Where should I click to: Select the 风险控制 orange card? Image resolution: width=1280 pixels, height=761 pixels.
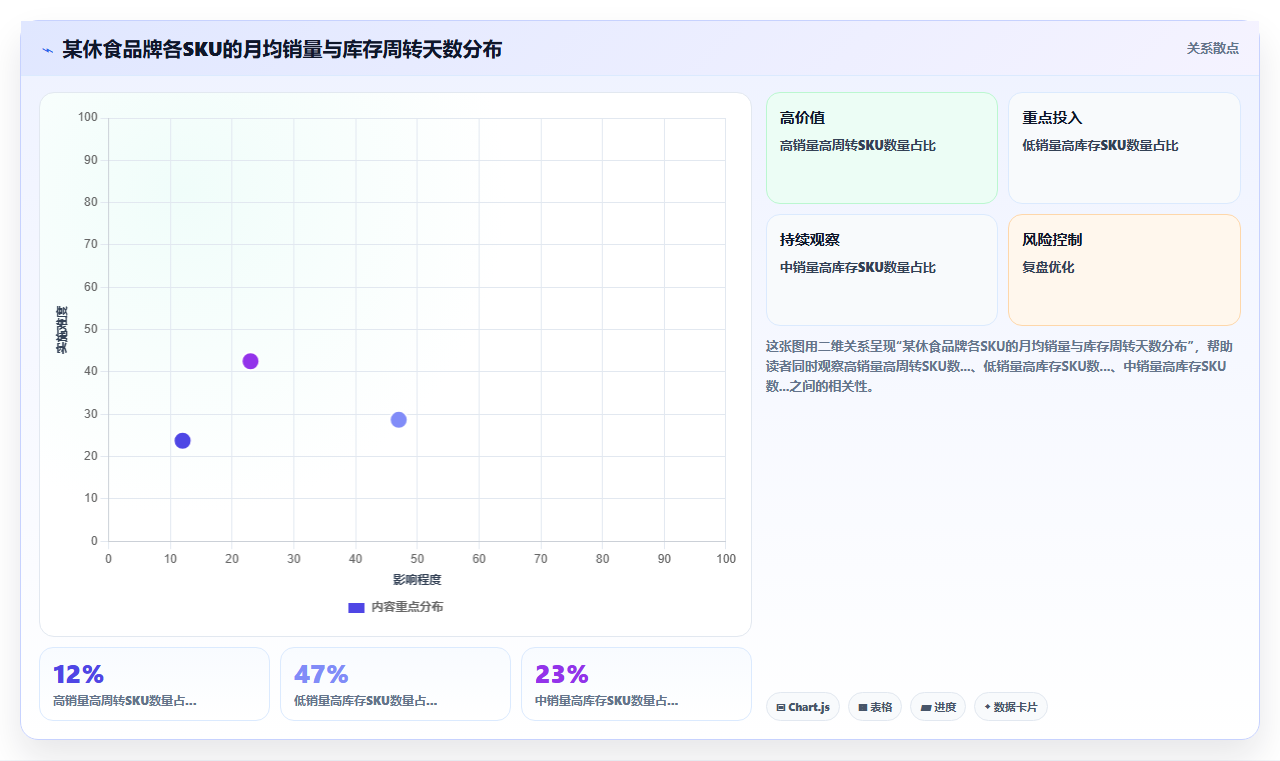[x=1124, y=270]
